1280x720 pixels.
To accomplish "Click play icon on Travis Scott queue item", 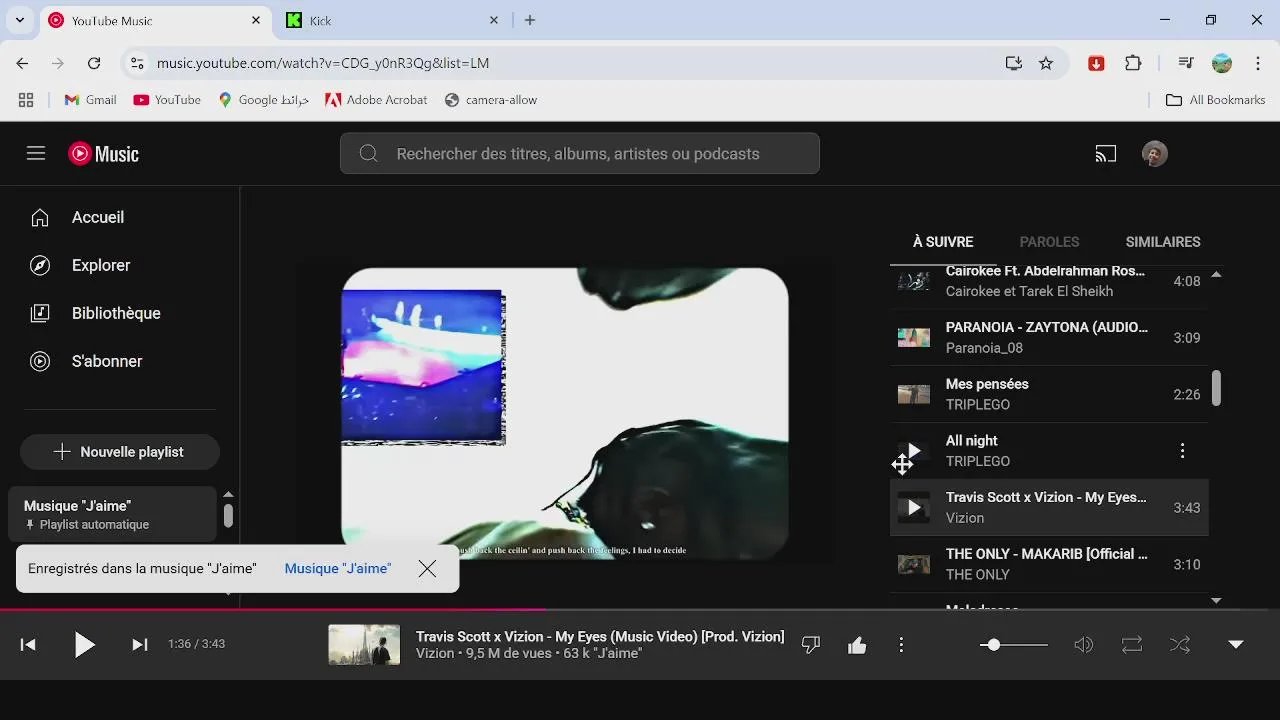I will tap(913, 508).
